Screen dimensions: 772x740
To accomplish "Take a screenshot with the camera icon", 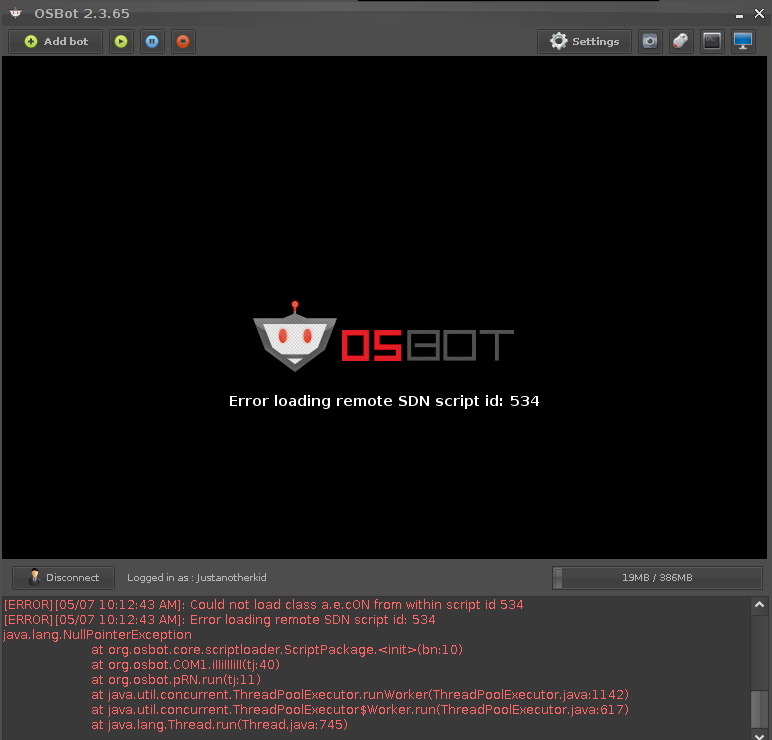I will pyautogui.click(x=650, y=41).
